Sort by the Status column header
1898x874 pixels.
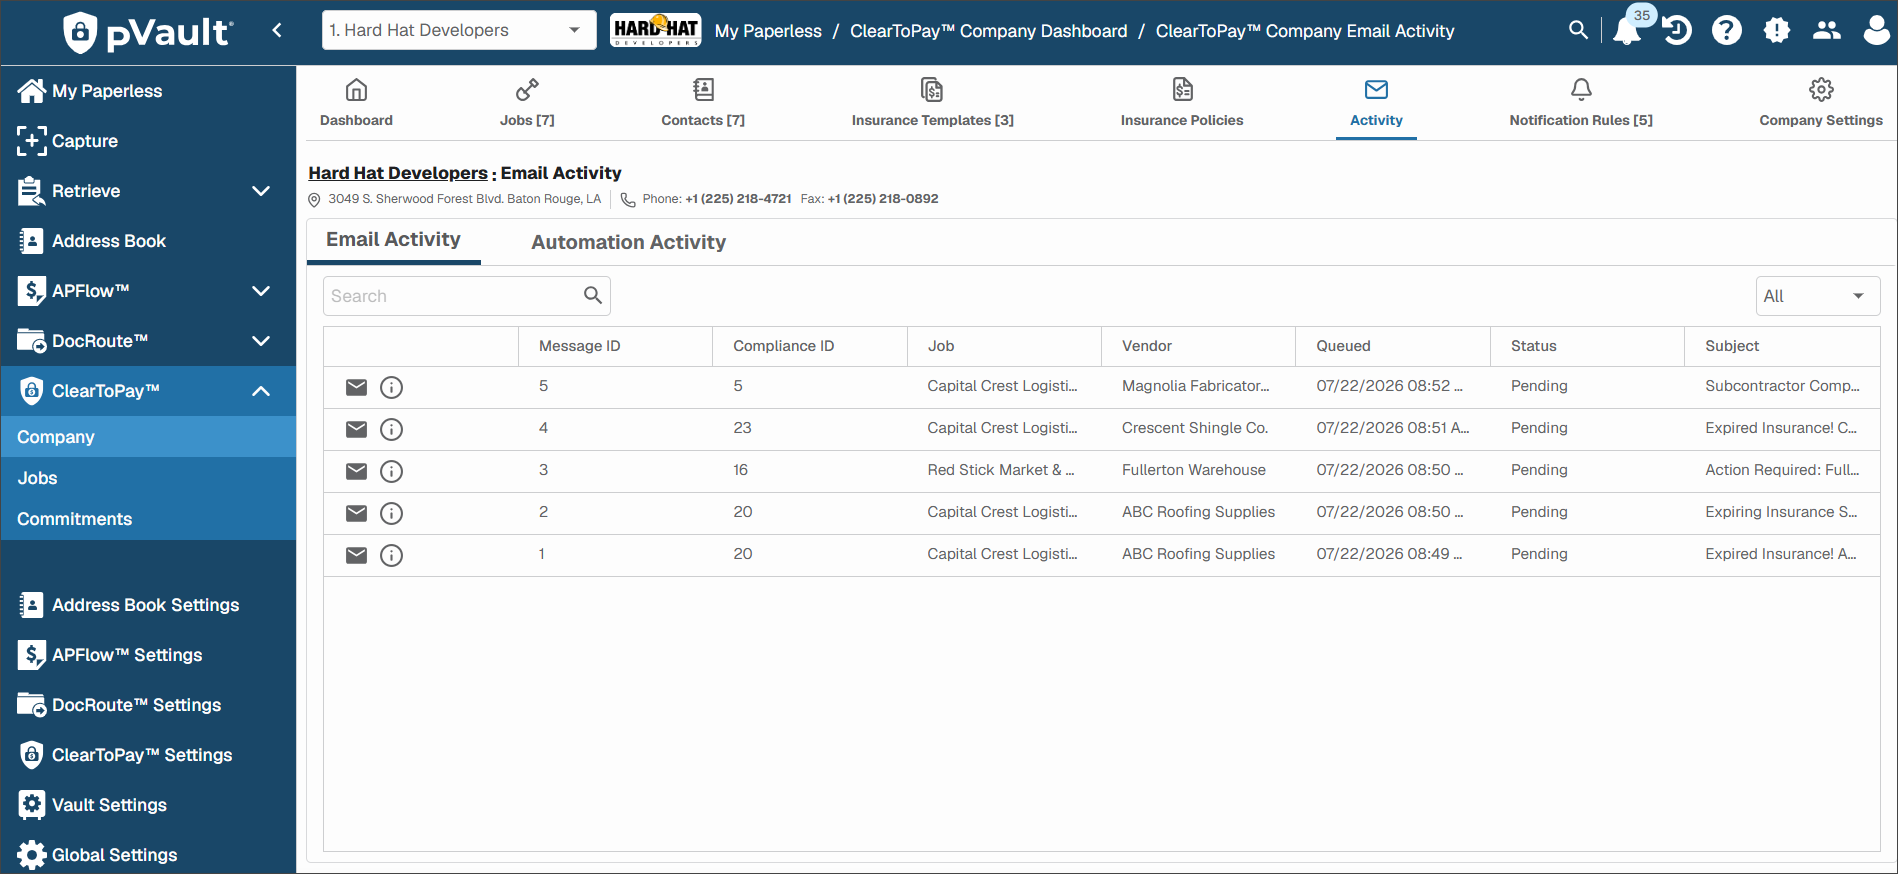pos(1587,346)
